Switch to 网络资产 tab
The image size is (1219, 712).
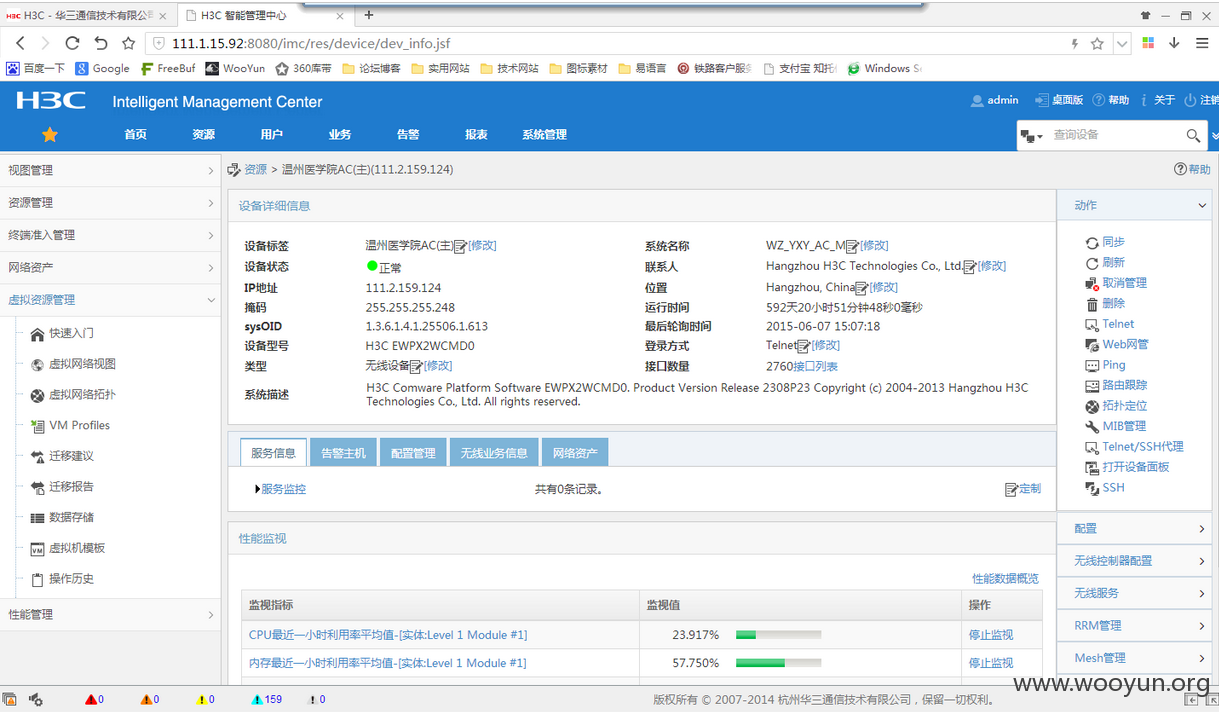pyautogui.click(x=575, y=453)
